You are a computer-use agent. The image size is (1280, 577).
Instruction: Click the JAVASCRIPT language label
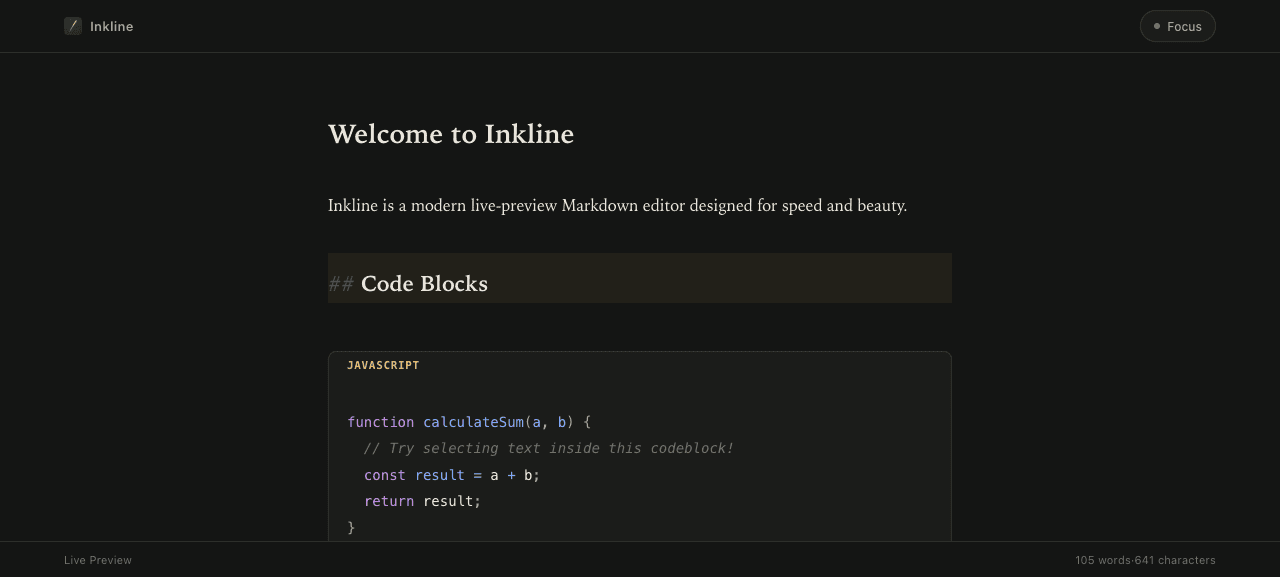pyautogui.click(x=383, y=365)
